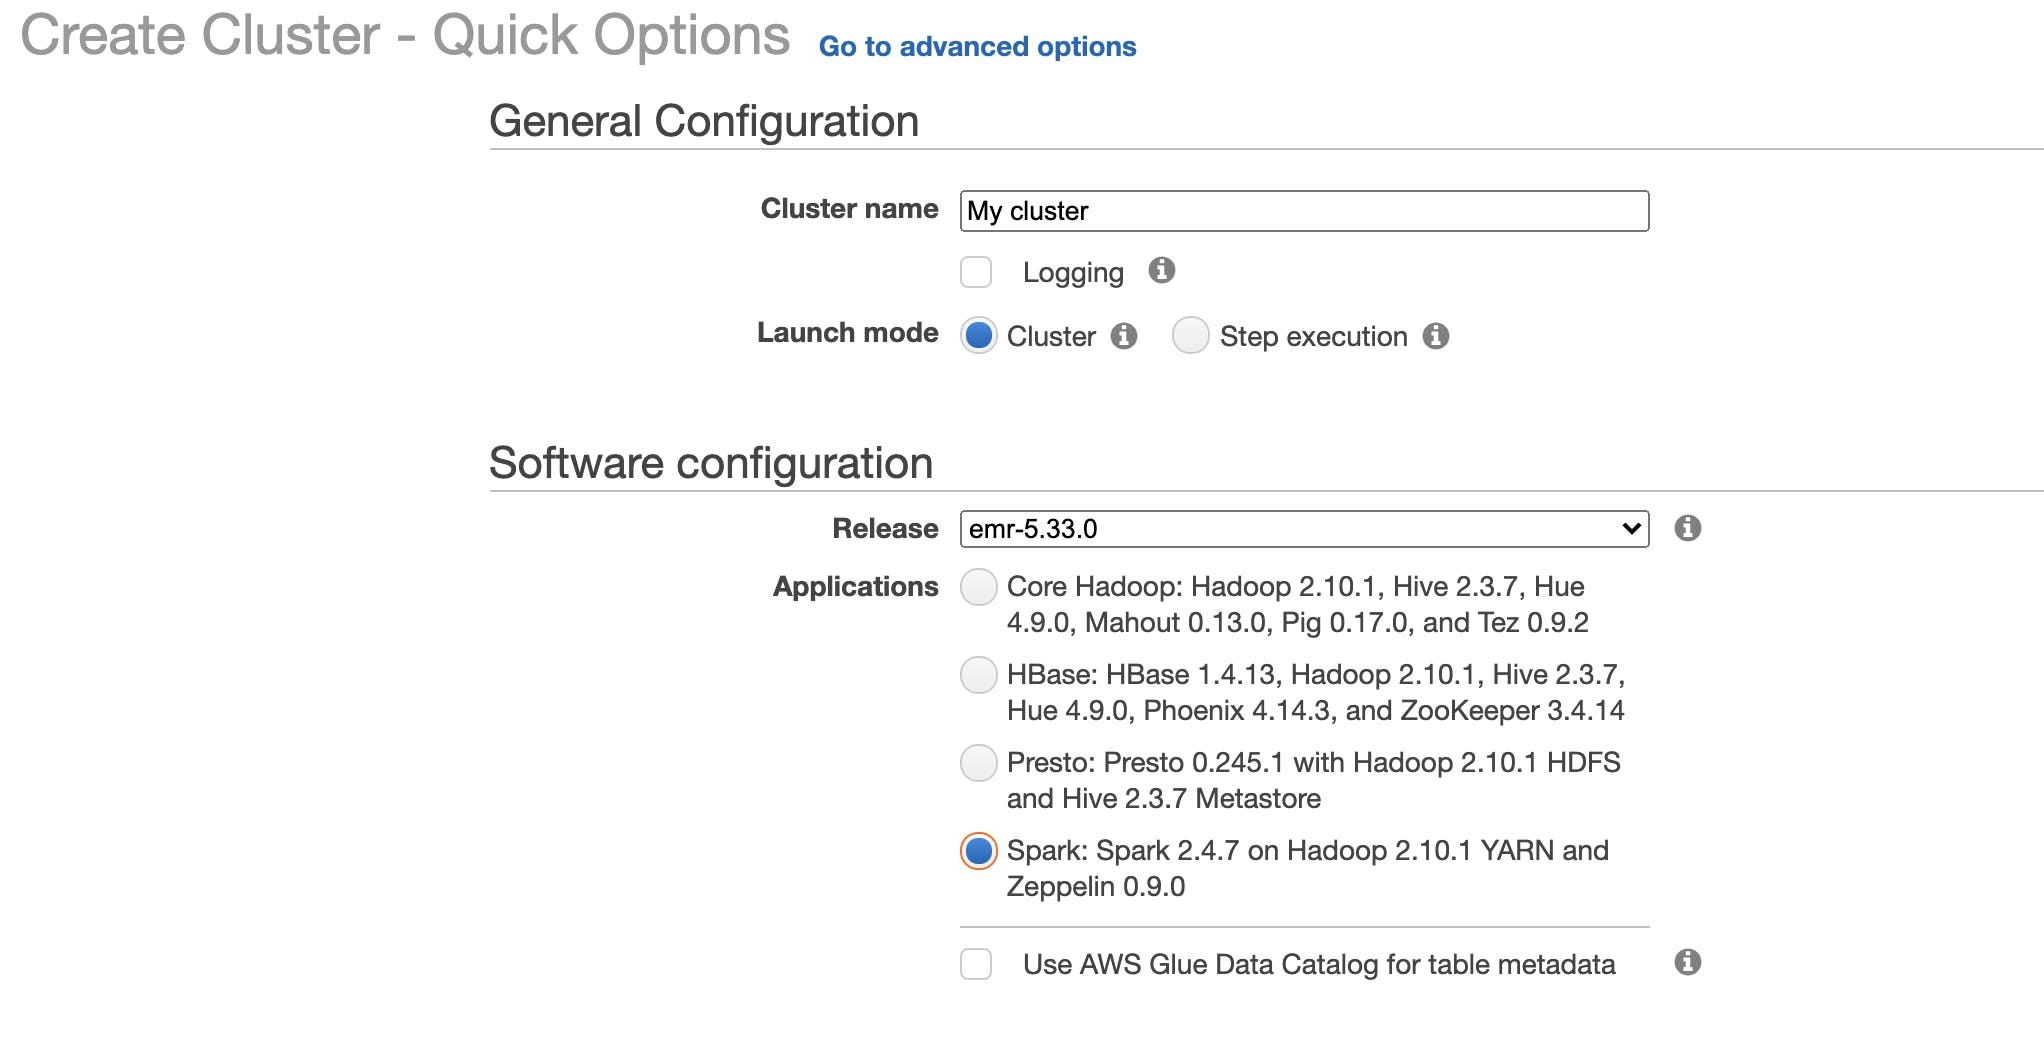Check Use AWS Glue Data Catalog box

tap(976, 964)
